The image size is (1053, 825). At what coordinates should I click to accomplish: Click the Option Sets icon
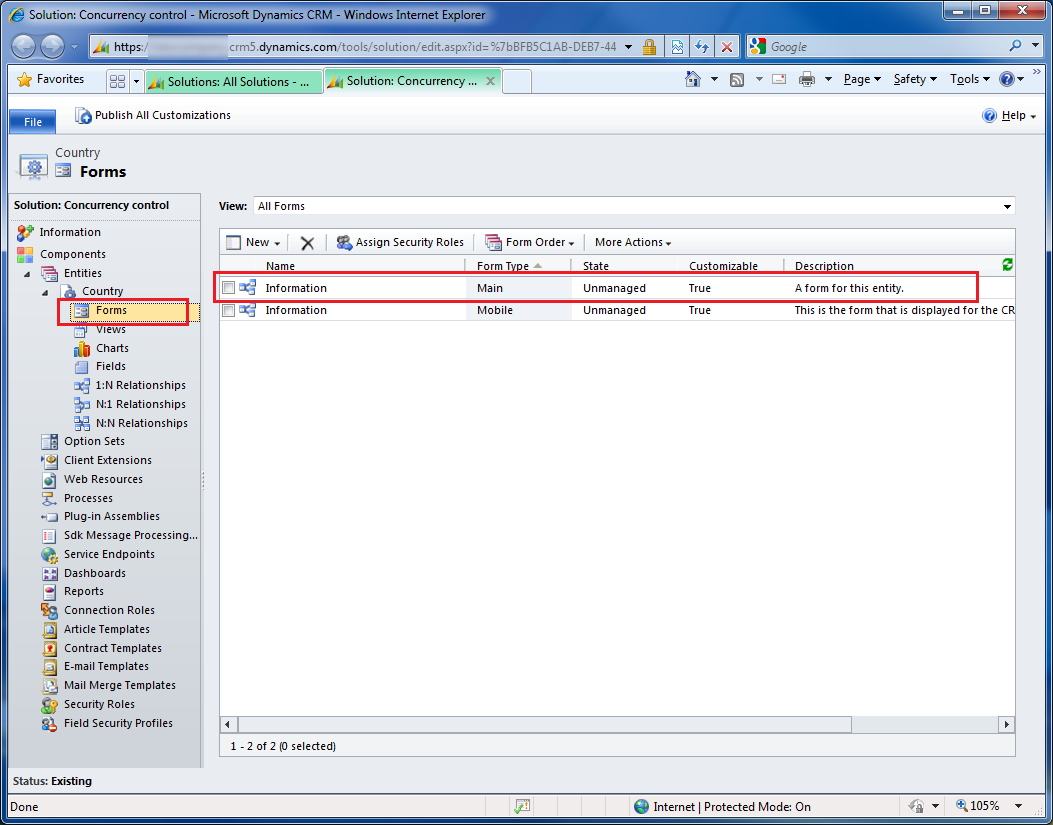tap(50, 441)
